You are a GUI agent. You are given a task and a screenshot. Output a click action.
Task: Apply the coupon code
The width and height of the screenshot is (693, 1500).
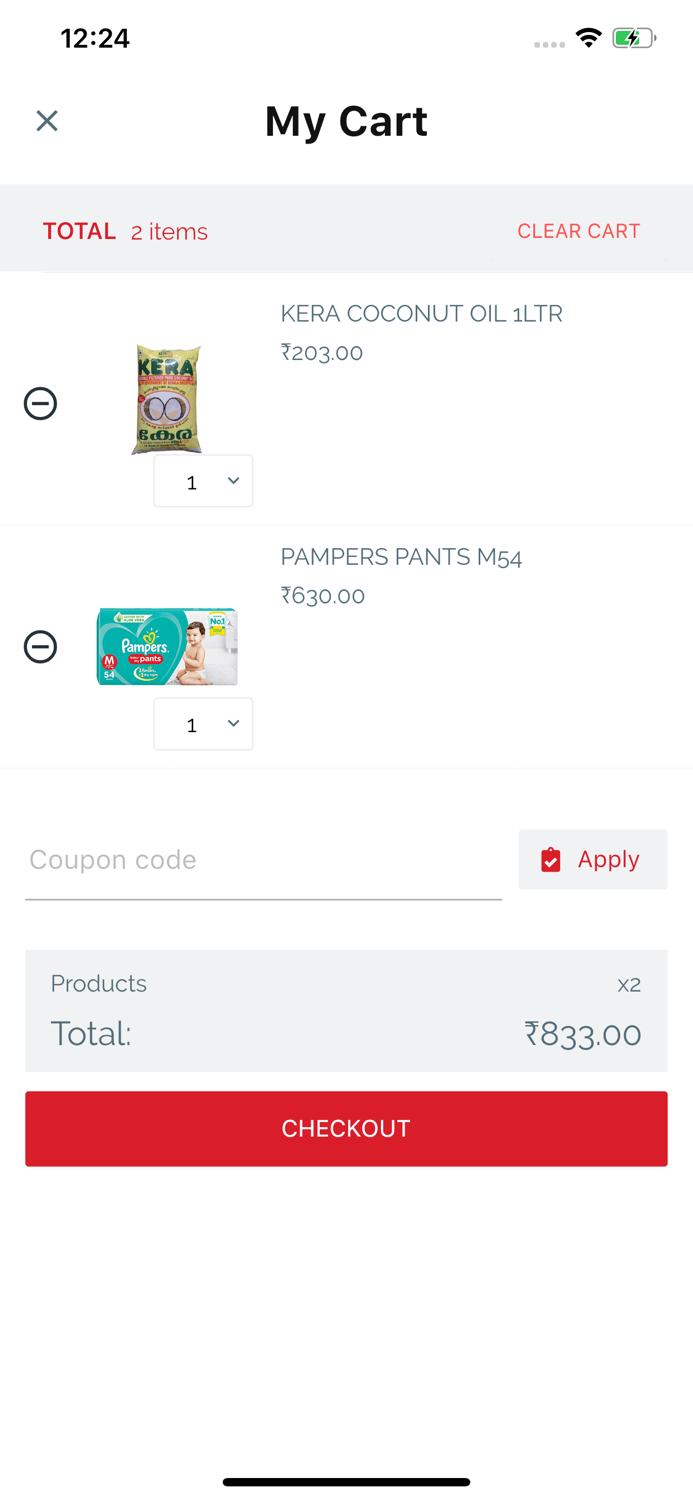click(592, 859)
